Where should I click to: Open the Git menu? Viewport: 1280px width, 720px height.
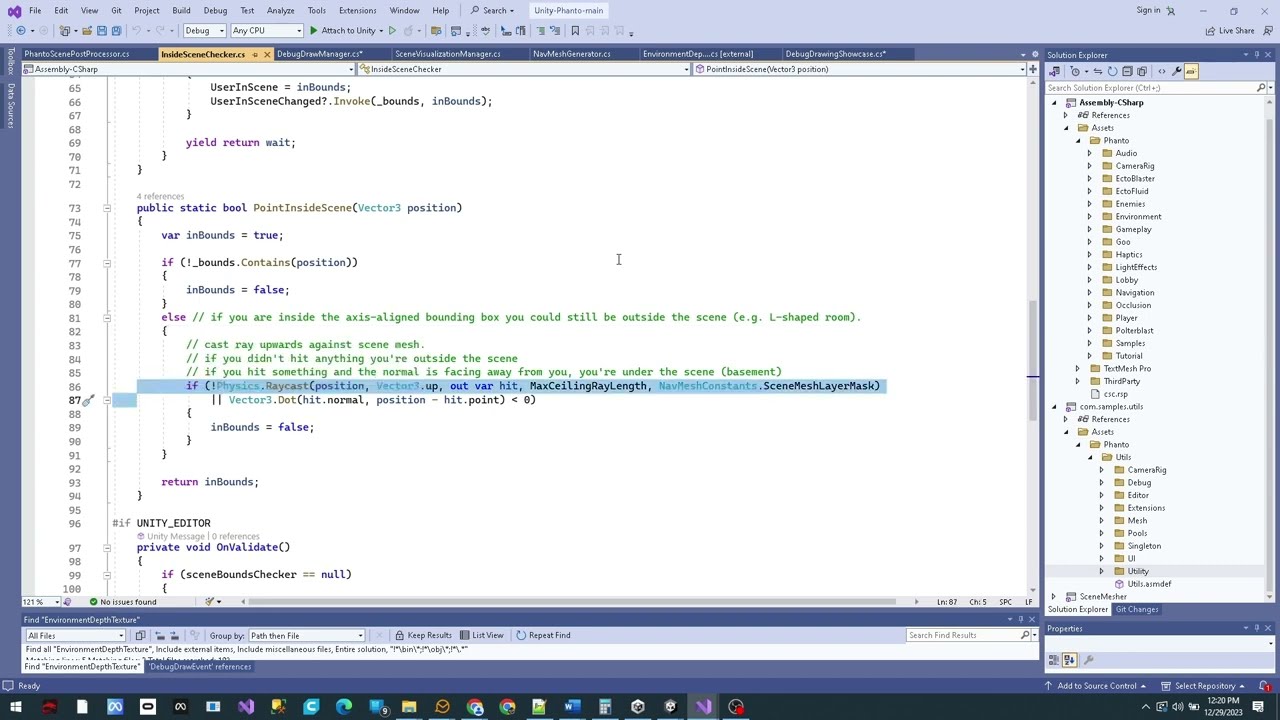click(x=116, y=10)
